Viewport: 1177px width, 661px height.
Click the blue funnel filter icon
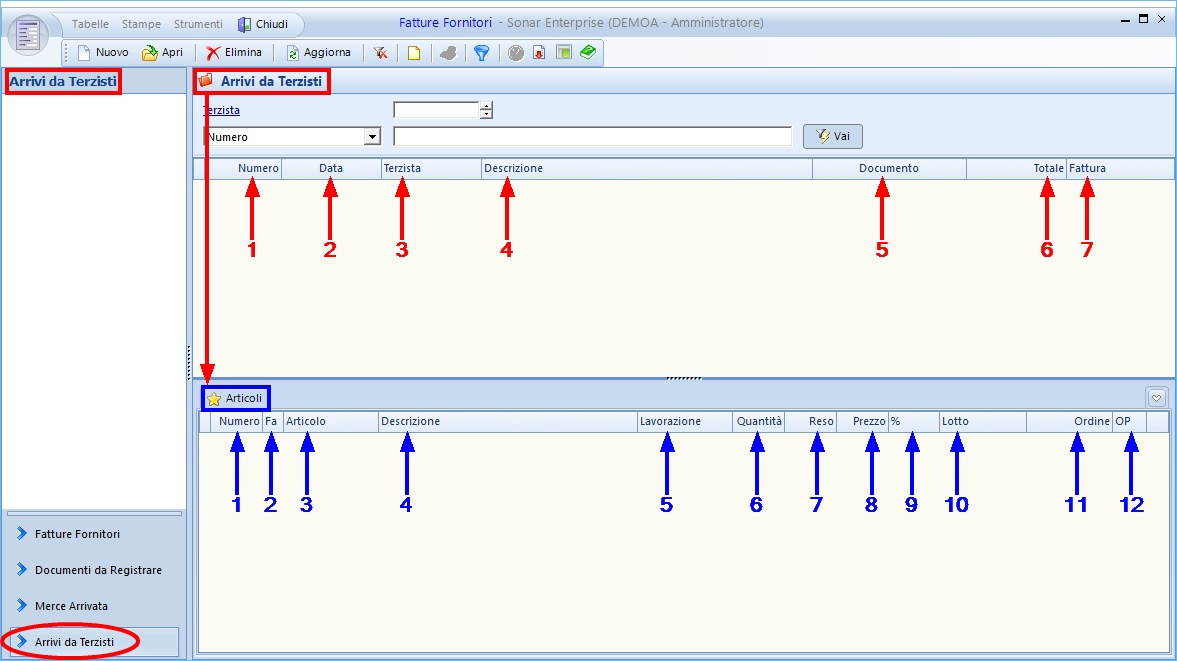[x=481, y=53]
